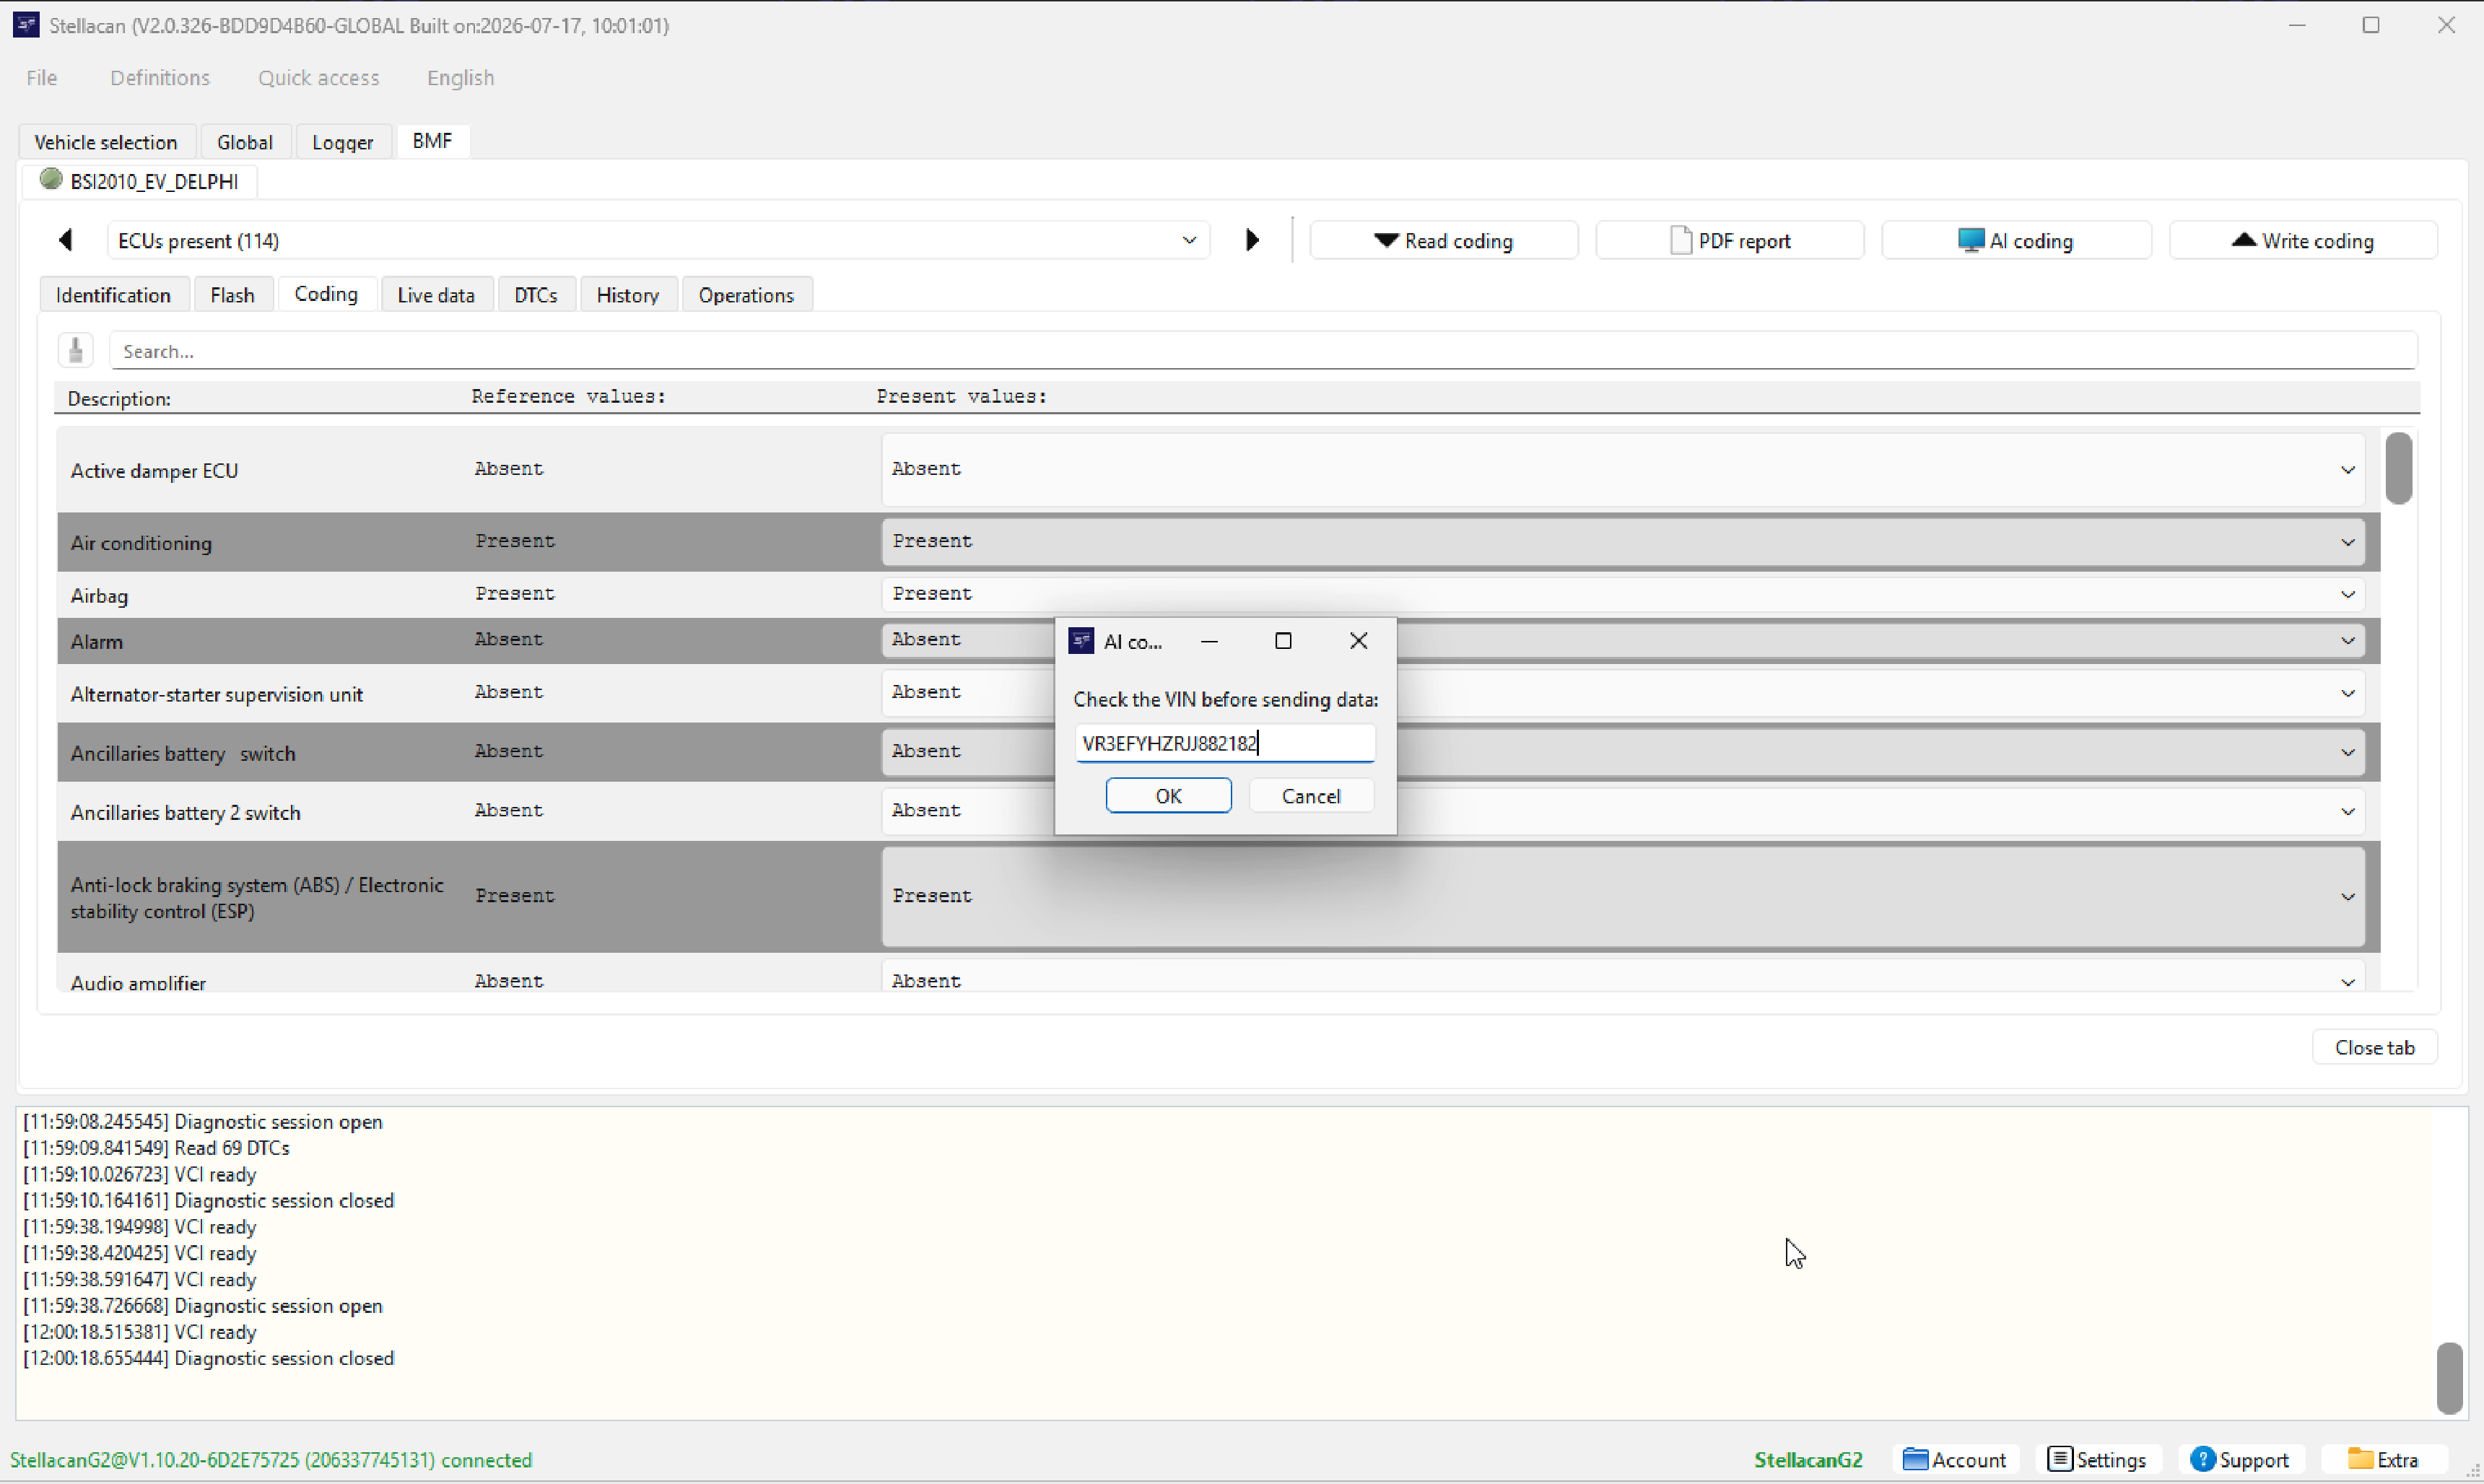This screenshot has height=1484, width=2484.
Task: Expand Airbag present value dropdown
Action: tap(2347, 594)
